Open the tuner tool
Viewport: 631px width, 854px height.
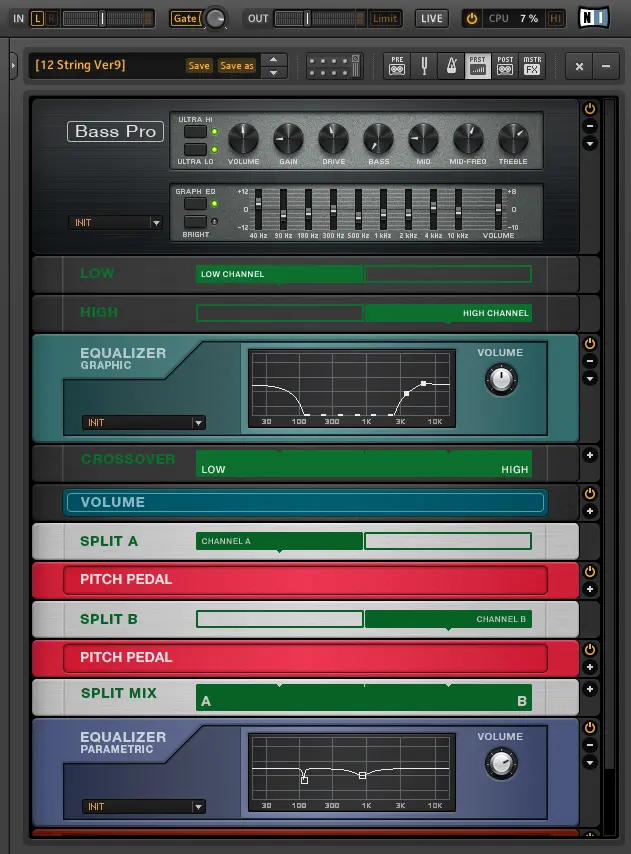(424, 66)
